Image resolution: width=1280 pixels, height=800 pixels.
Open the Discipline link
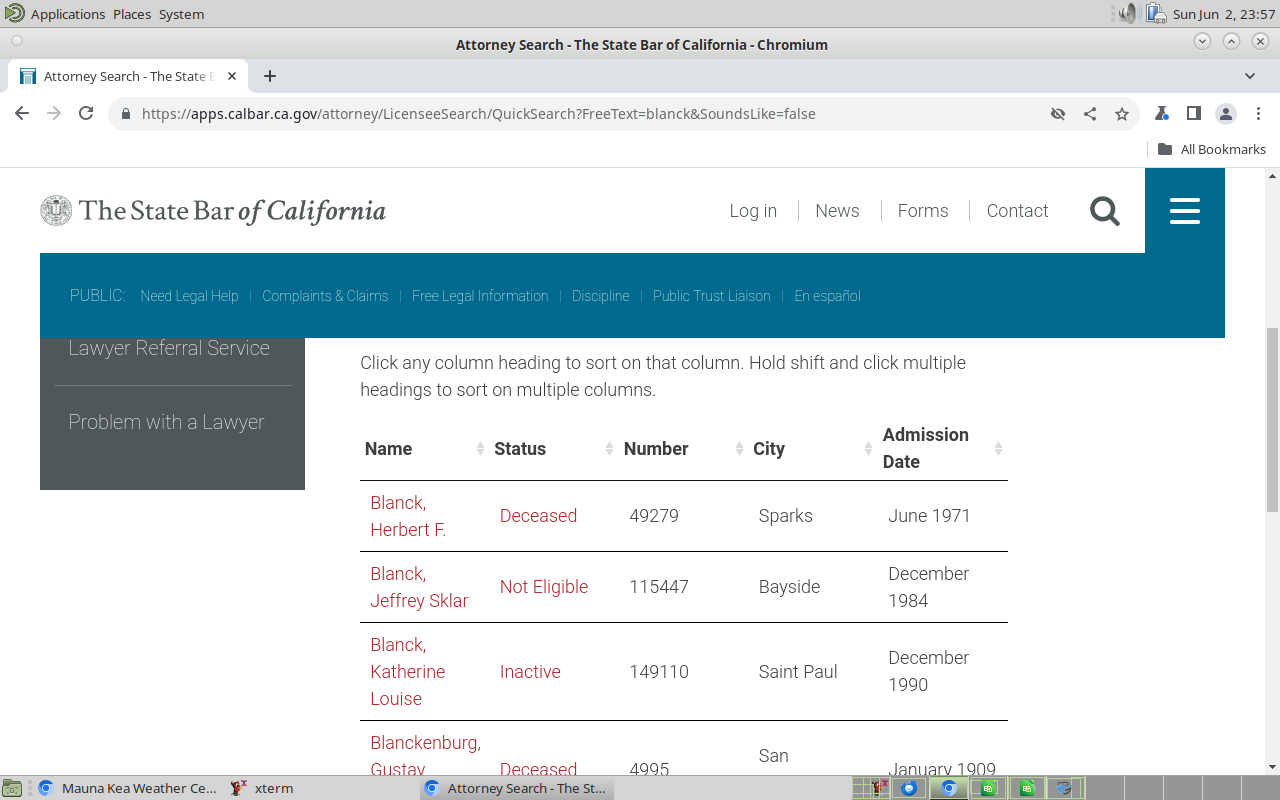[601, 296]
